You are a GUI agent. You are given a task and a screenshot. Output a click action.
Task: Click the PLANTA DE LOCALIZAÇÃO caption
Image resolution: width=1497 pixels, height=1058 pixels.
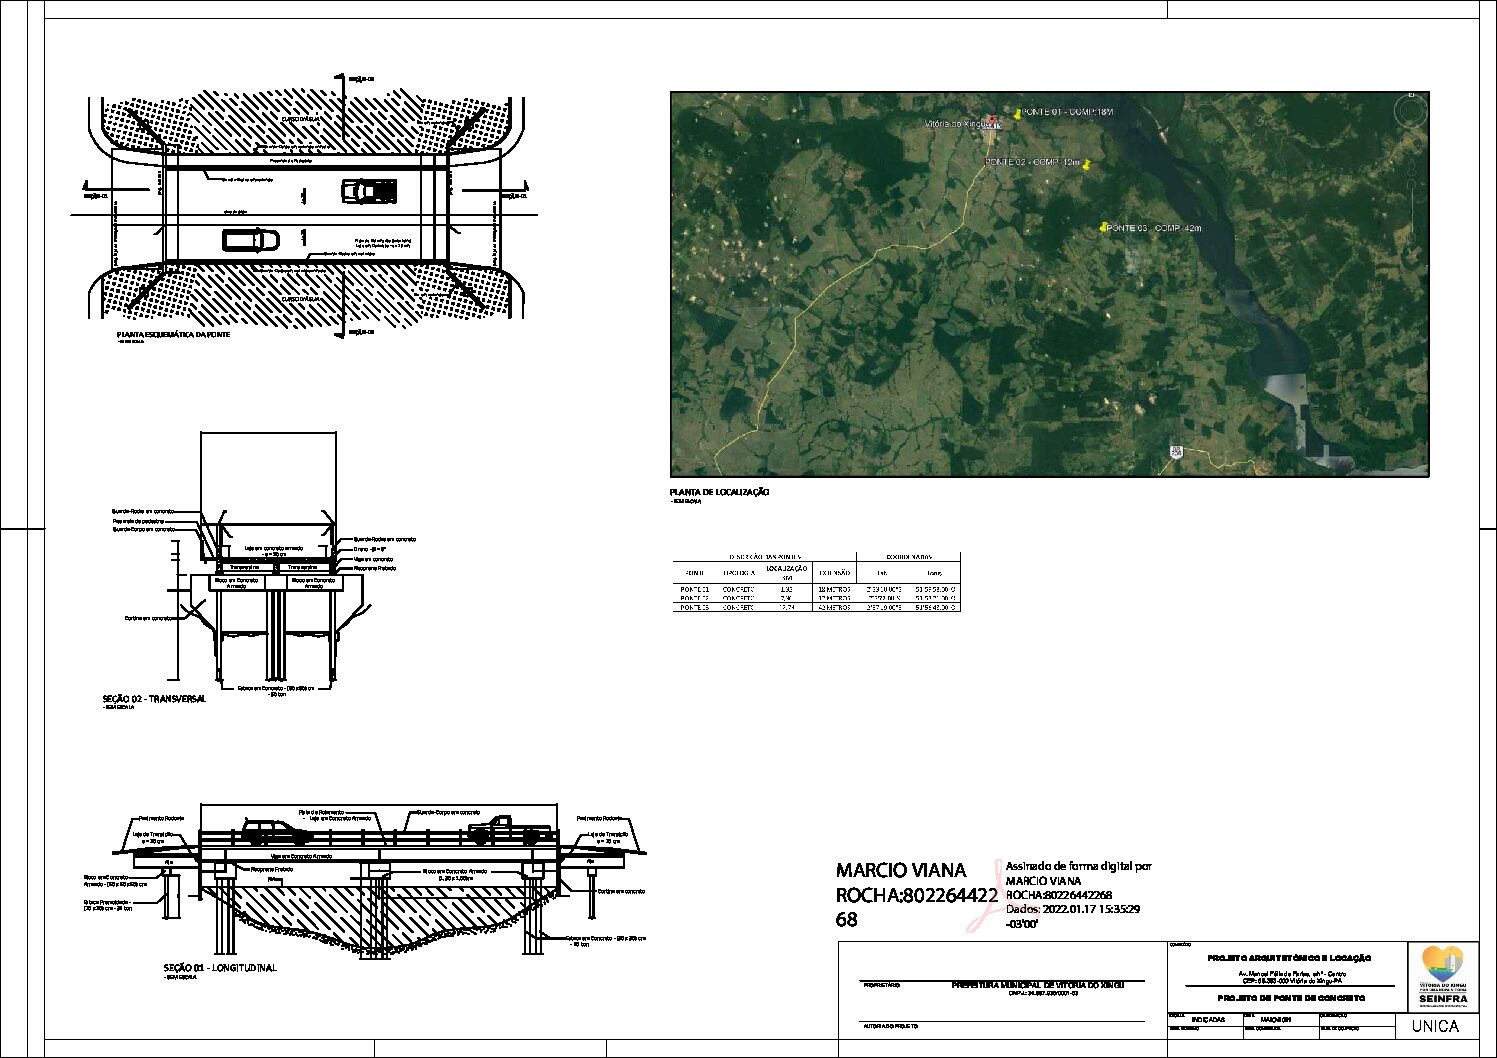[x=719, y=492]
